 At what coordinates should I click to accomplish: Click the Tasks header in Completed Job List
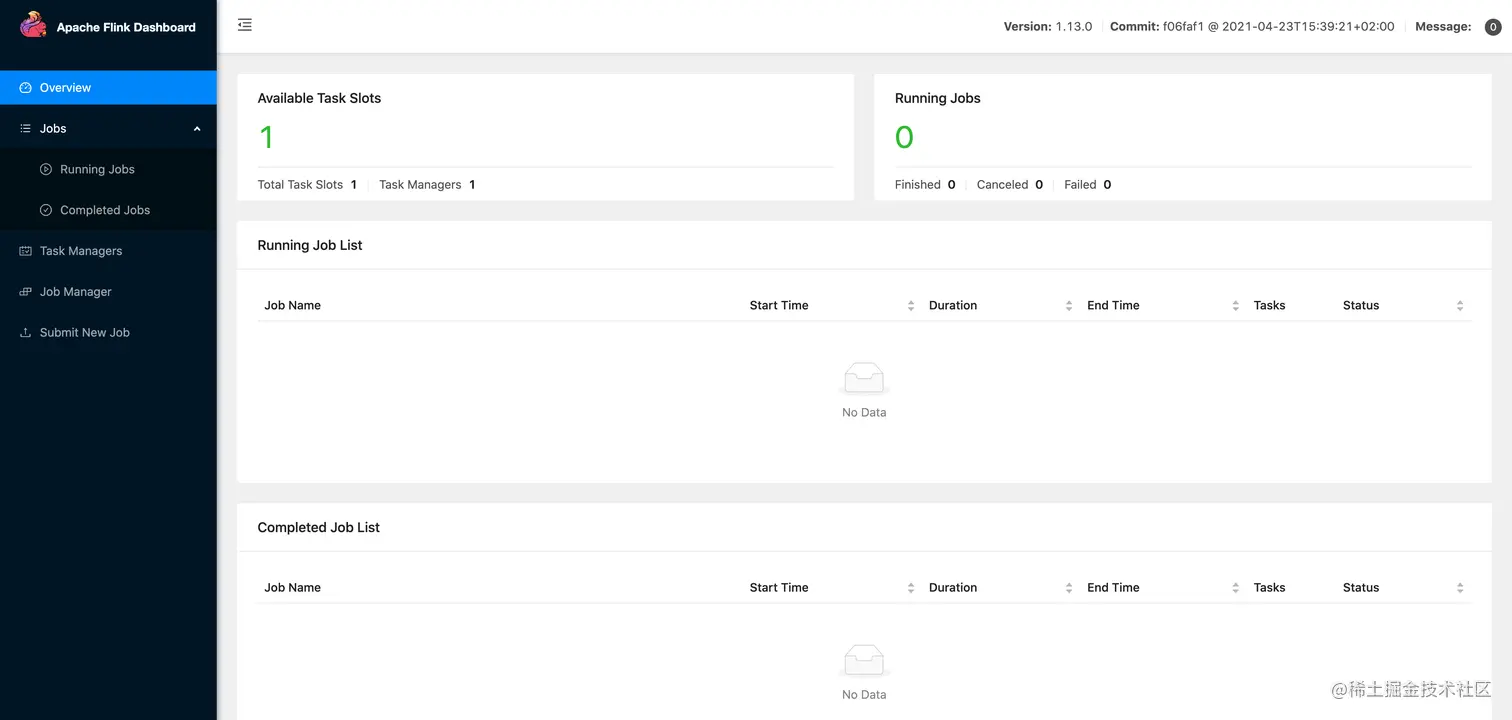1269,588
